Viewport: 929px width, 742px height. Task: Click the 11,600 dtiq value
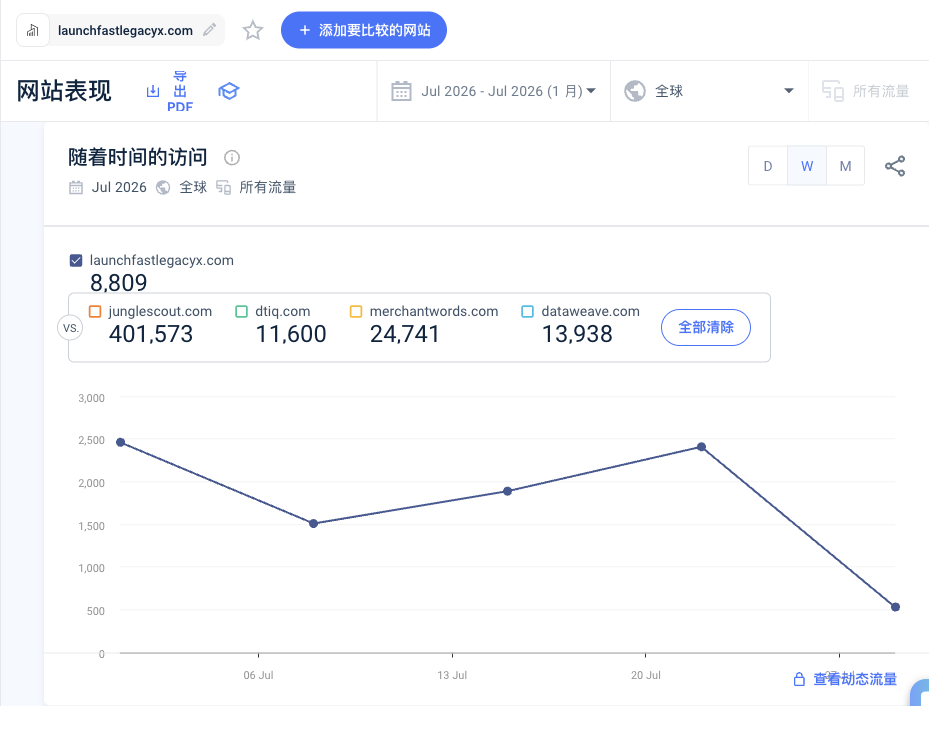[x=291, y=334]
